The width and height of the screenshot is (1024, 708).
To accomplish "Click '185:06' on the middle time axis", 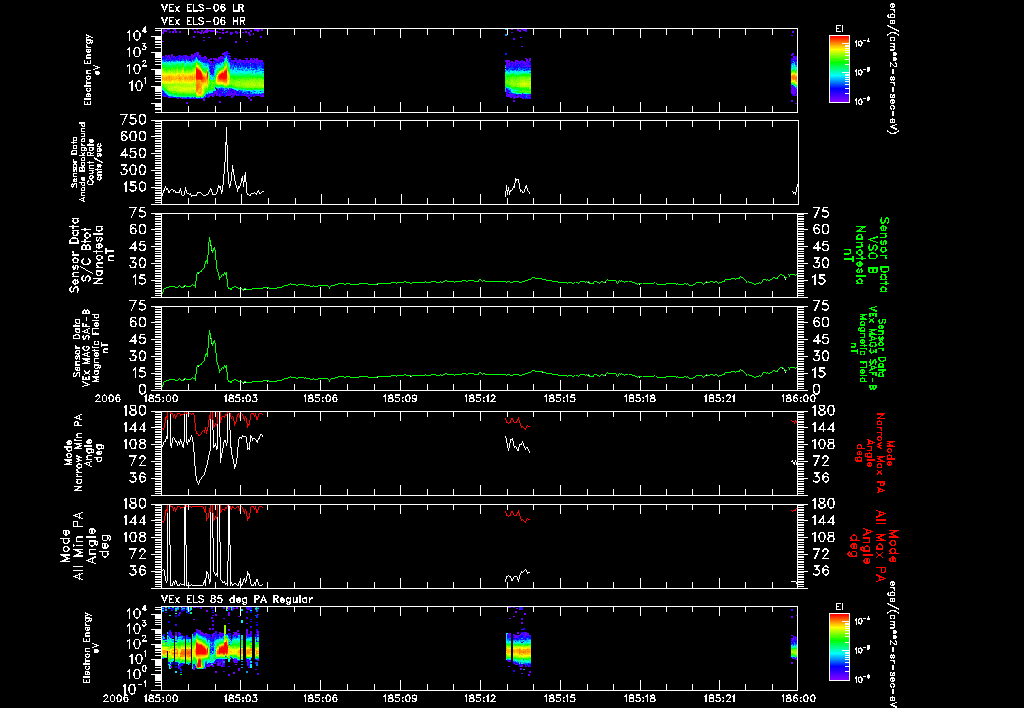I will [x=320, y=398].
